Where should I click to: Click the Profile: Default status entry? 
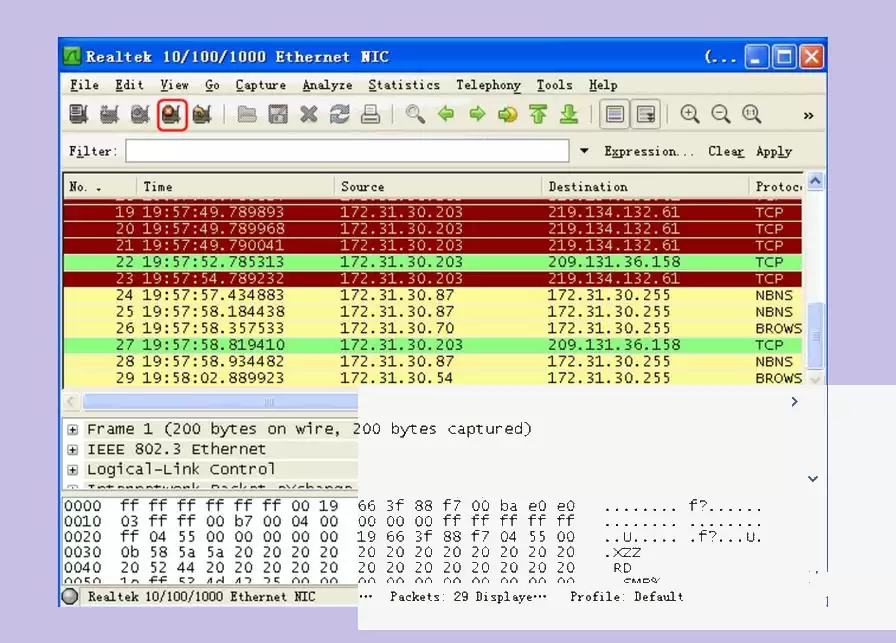tap(626, 597)
